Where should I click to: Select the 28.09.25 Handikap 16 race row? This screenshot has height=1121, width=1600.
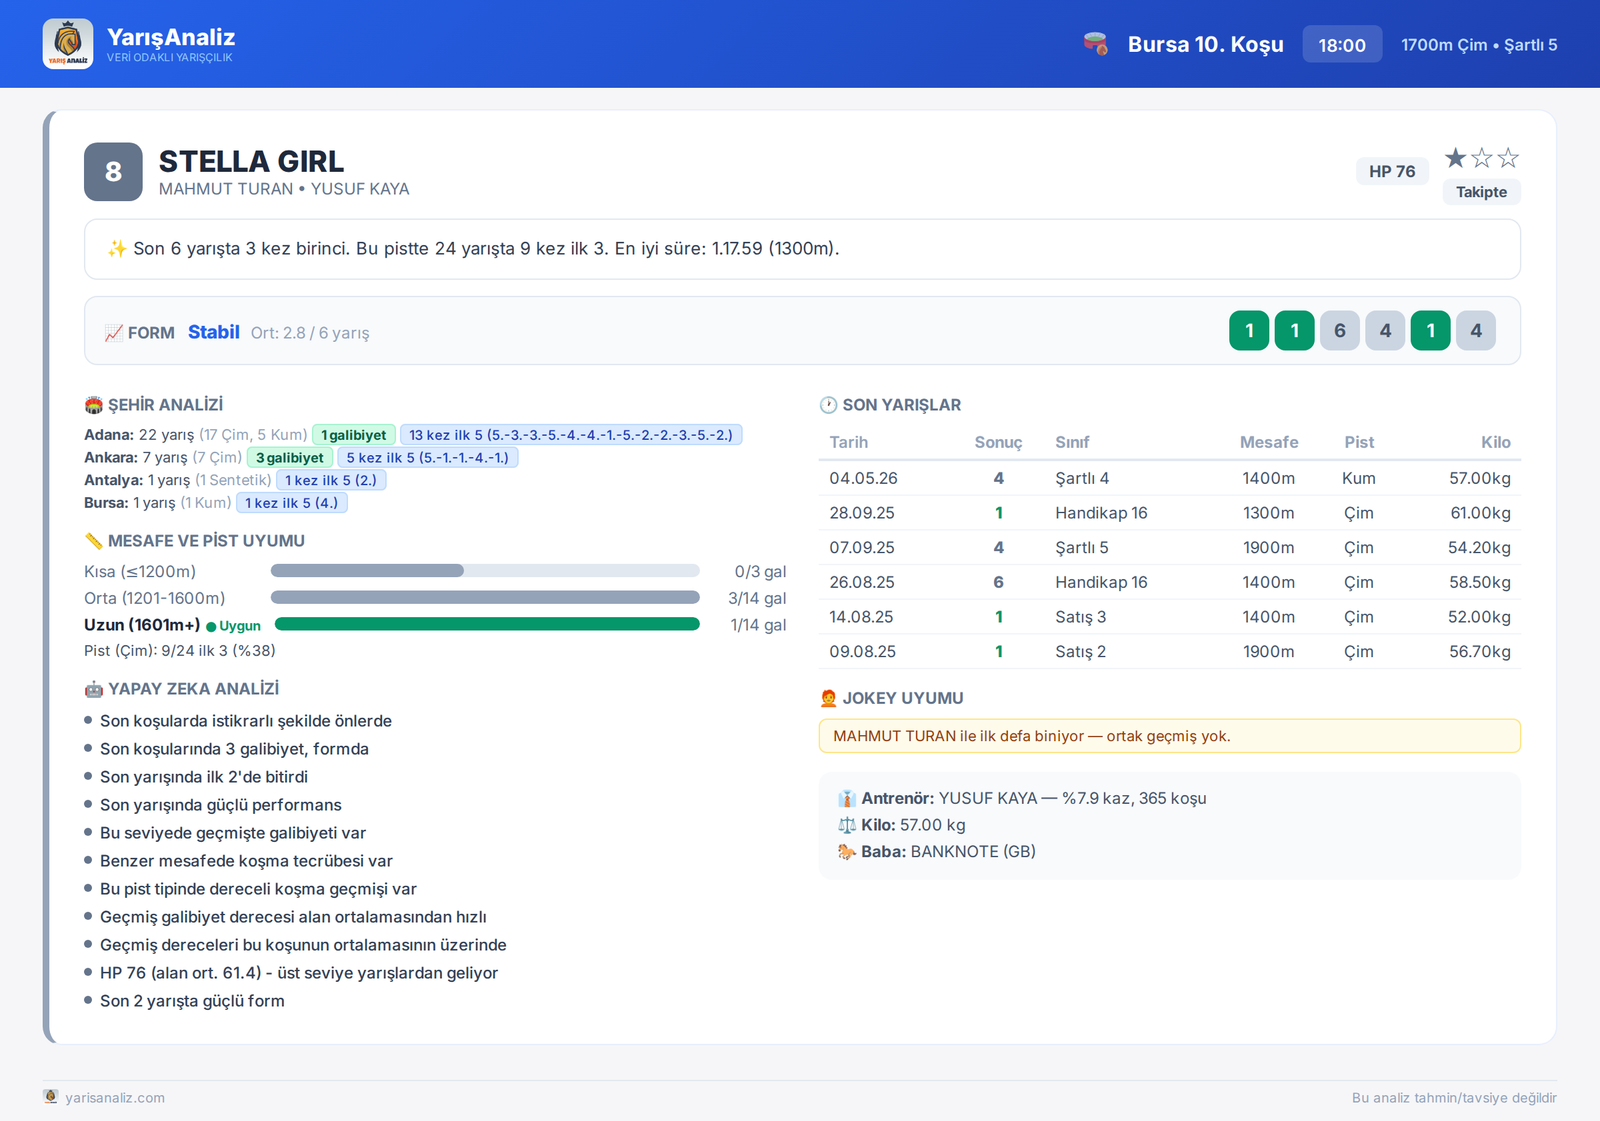[x=1170, y=513]
